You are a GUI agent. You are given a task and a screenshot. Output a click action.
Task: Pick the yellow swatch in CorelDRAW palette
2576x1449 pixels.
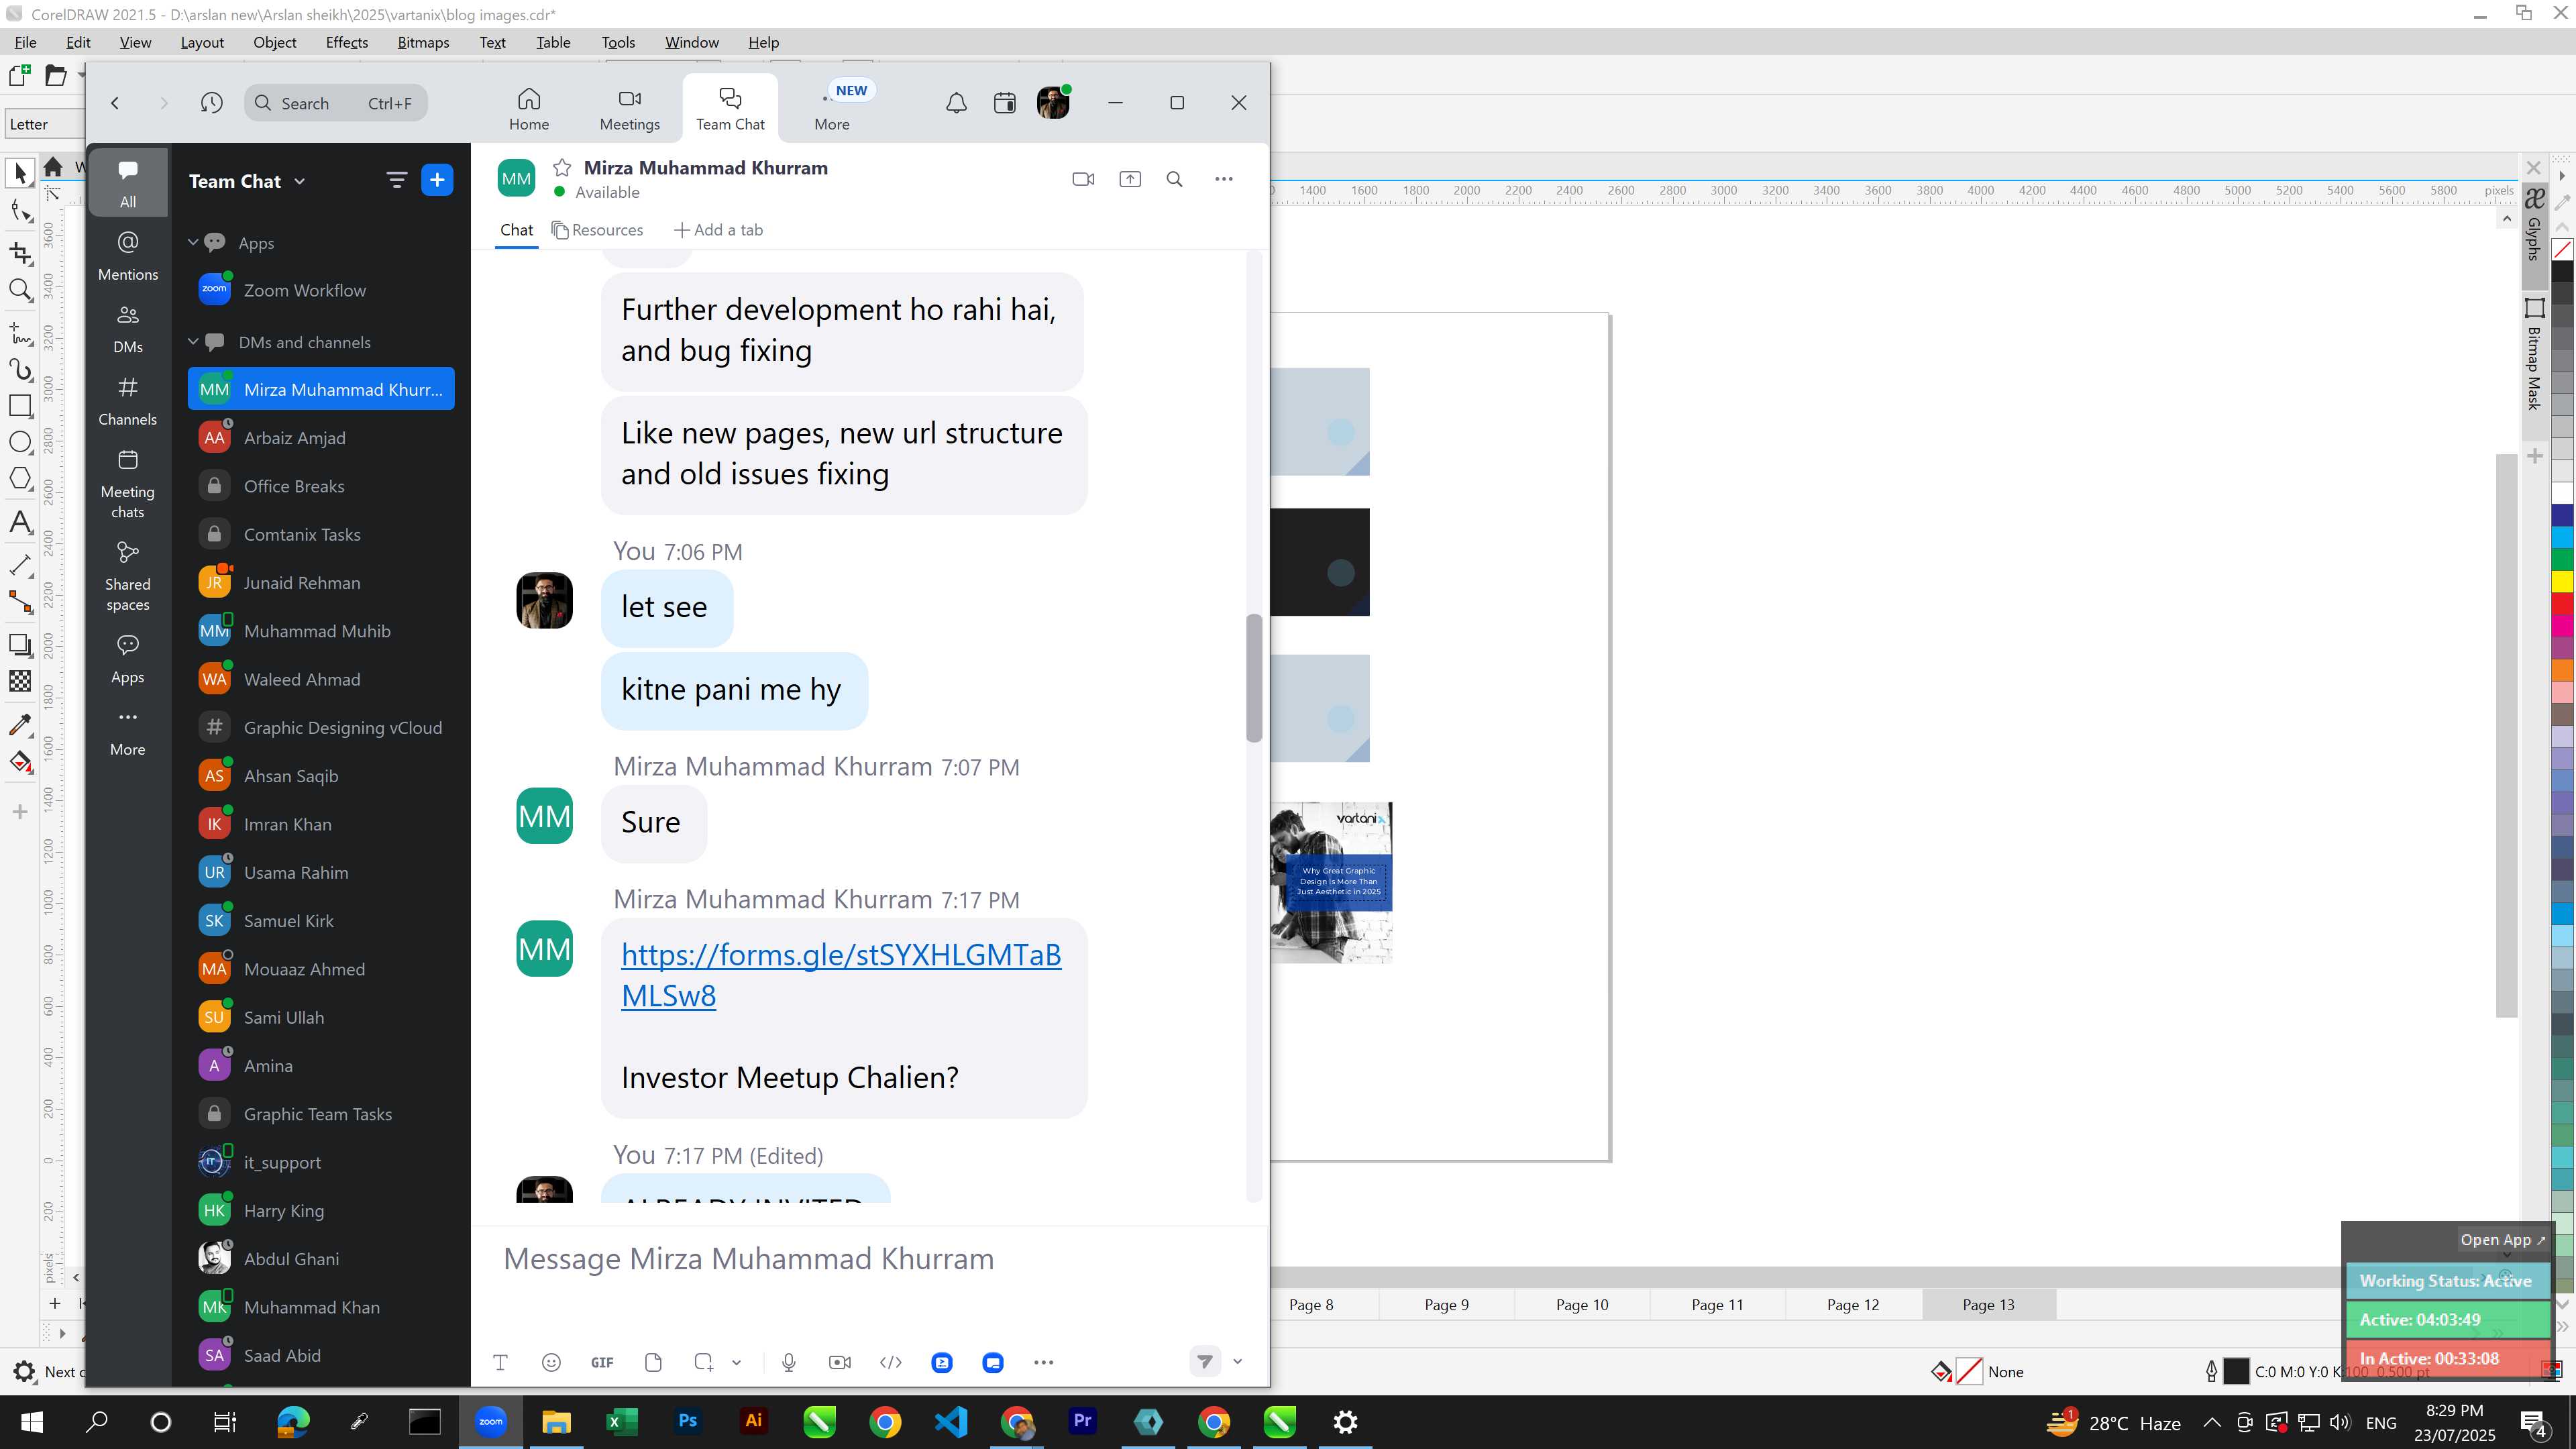point(2563,581)
